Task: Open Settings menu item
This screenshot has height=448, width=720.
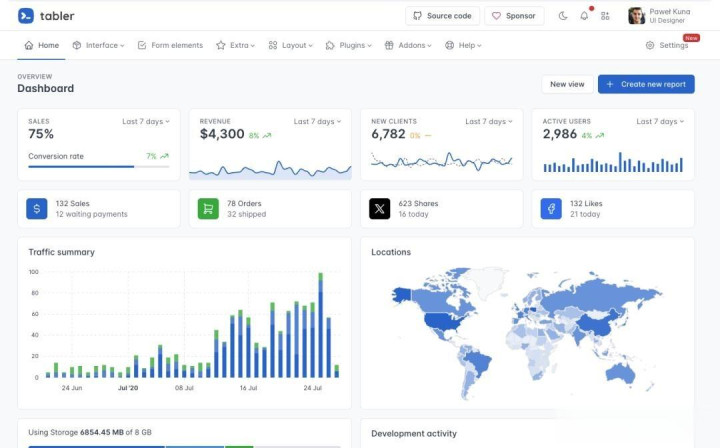Action: [x=667, y=45]
